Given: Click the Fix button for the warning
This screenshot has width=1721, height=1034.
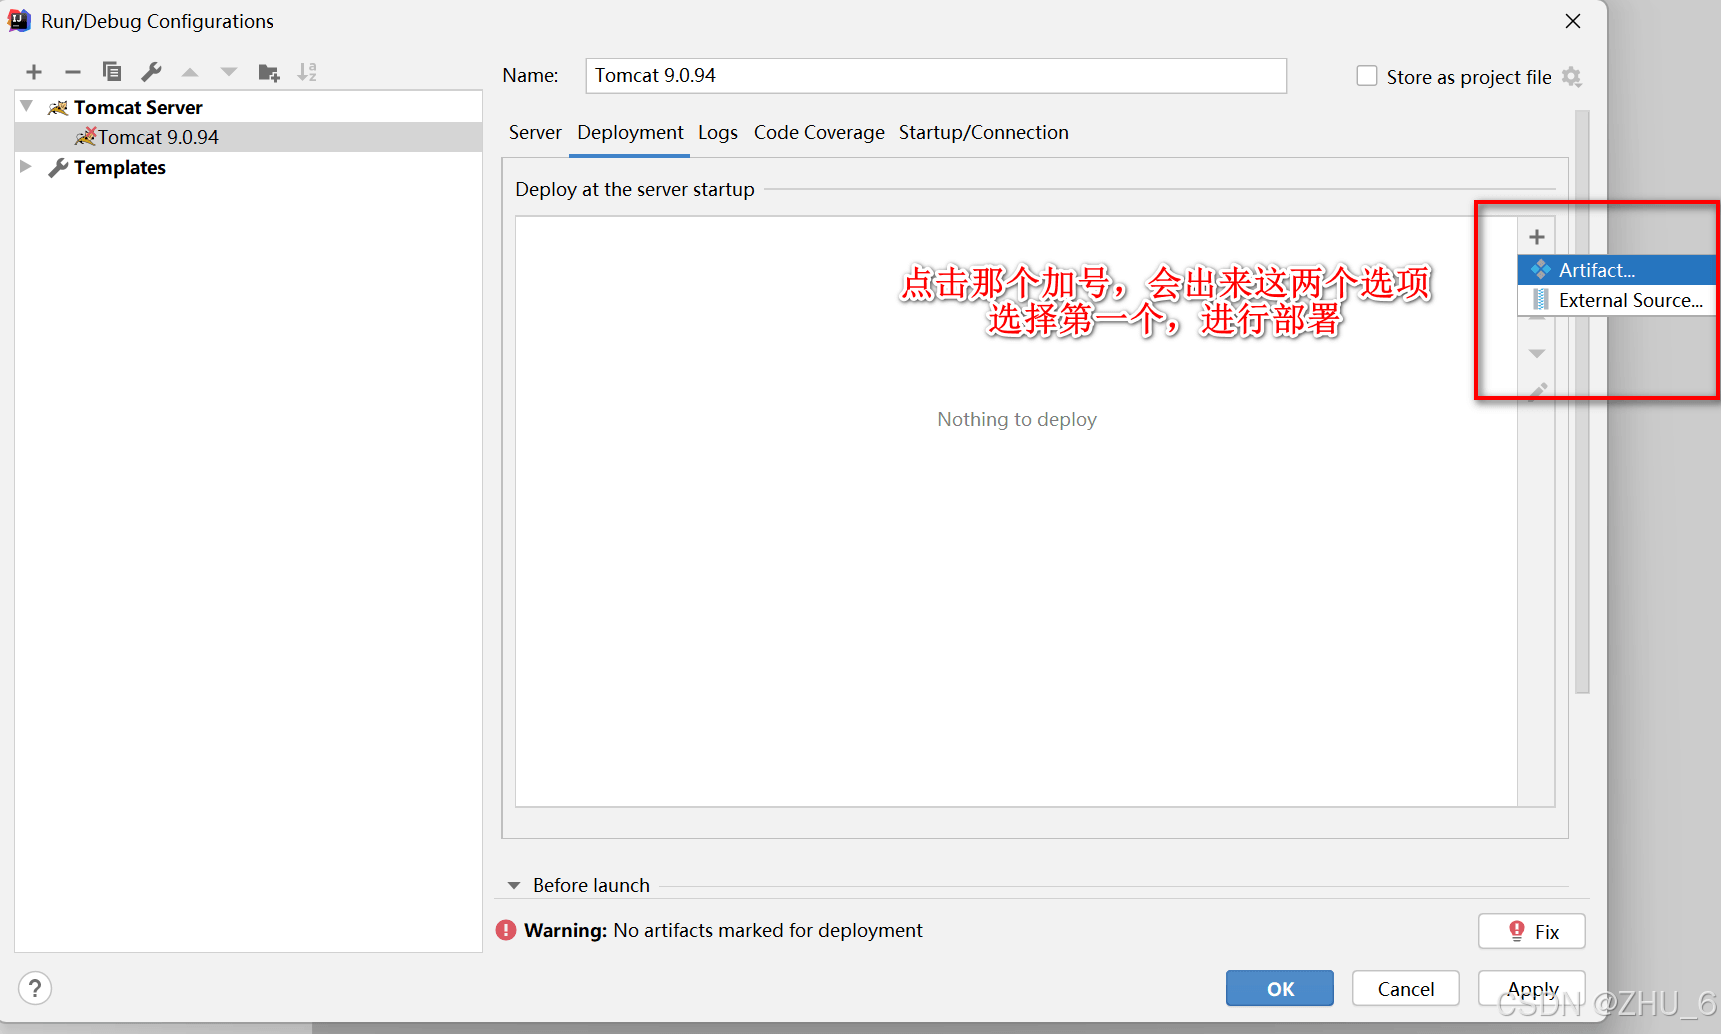Looking at the screenshot, I should (1532, 931).
